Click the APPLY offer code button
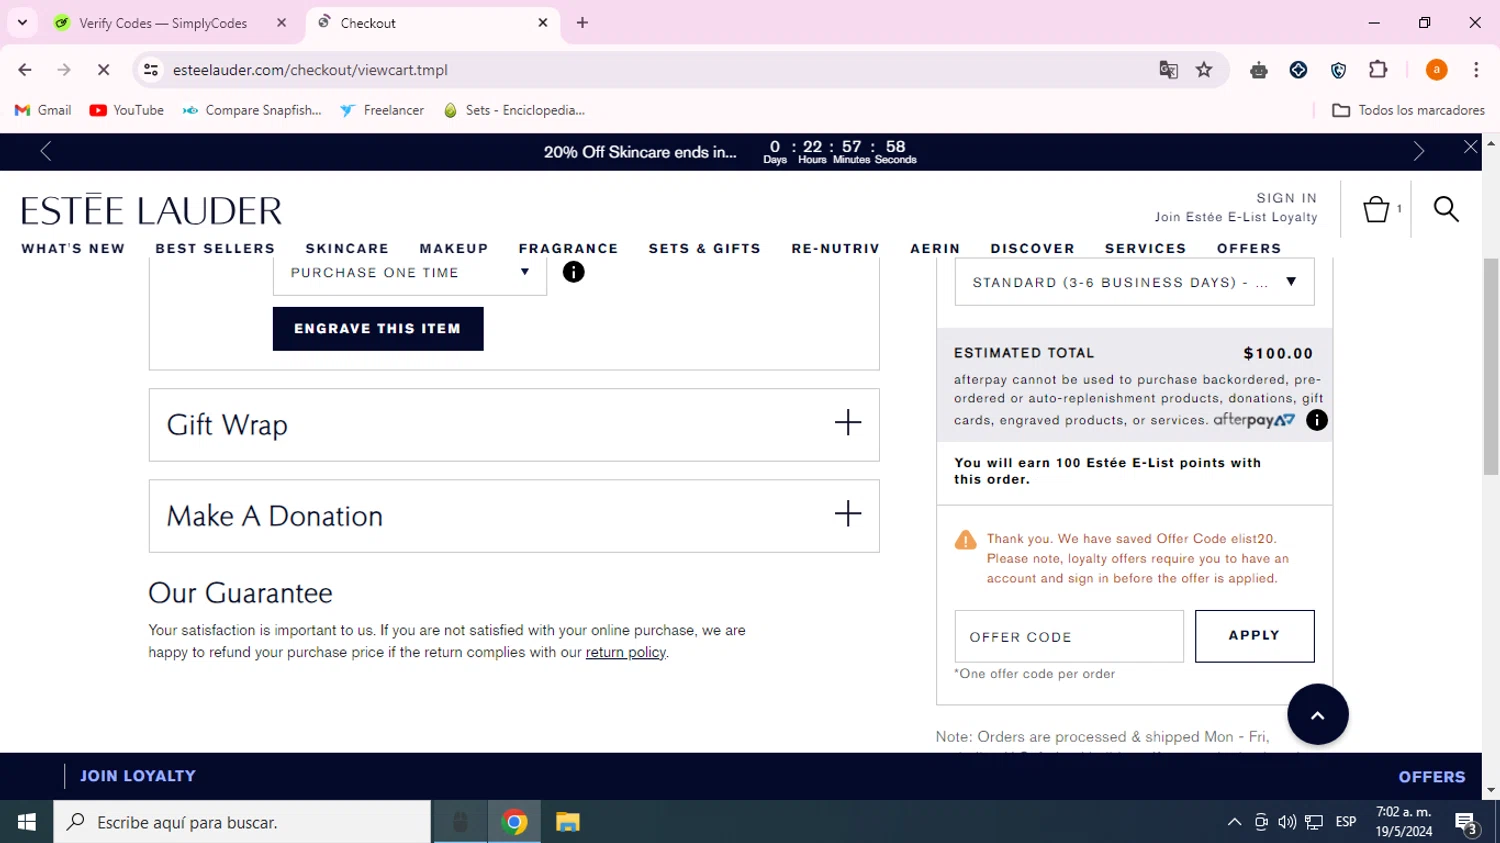The height and width of the screenshot is (843, 1500). tap(1254, 636)
